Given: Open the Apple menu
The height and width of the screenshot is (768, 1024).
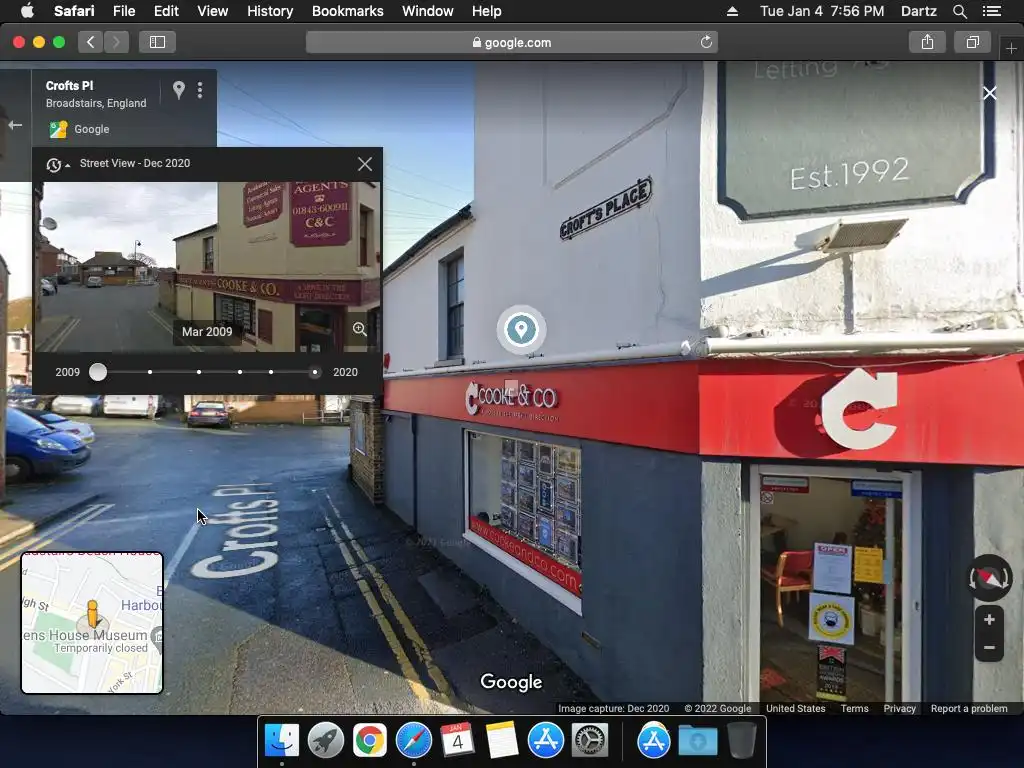Looking at the screenshot, I should [x=27, y=10].
